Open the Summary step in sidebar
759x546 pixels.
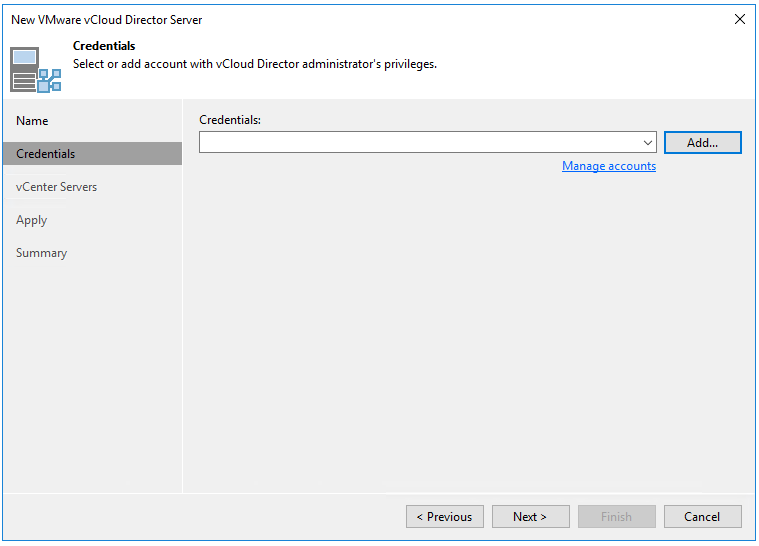click(42, 253)
